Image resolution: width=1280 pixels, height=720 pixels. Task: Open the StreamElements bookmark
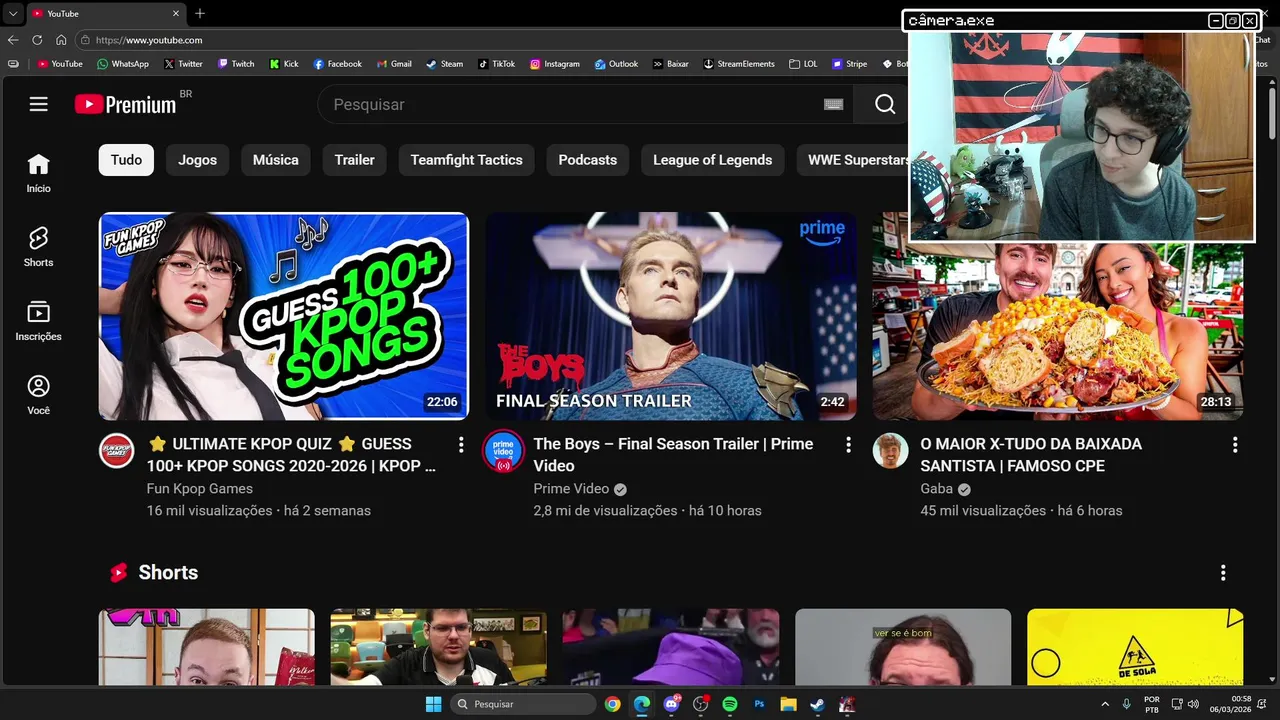click(739, 63)
